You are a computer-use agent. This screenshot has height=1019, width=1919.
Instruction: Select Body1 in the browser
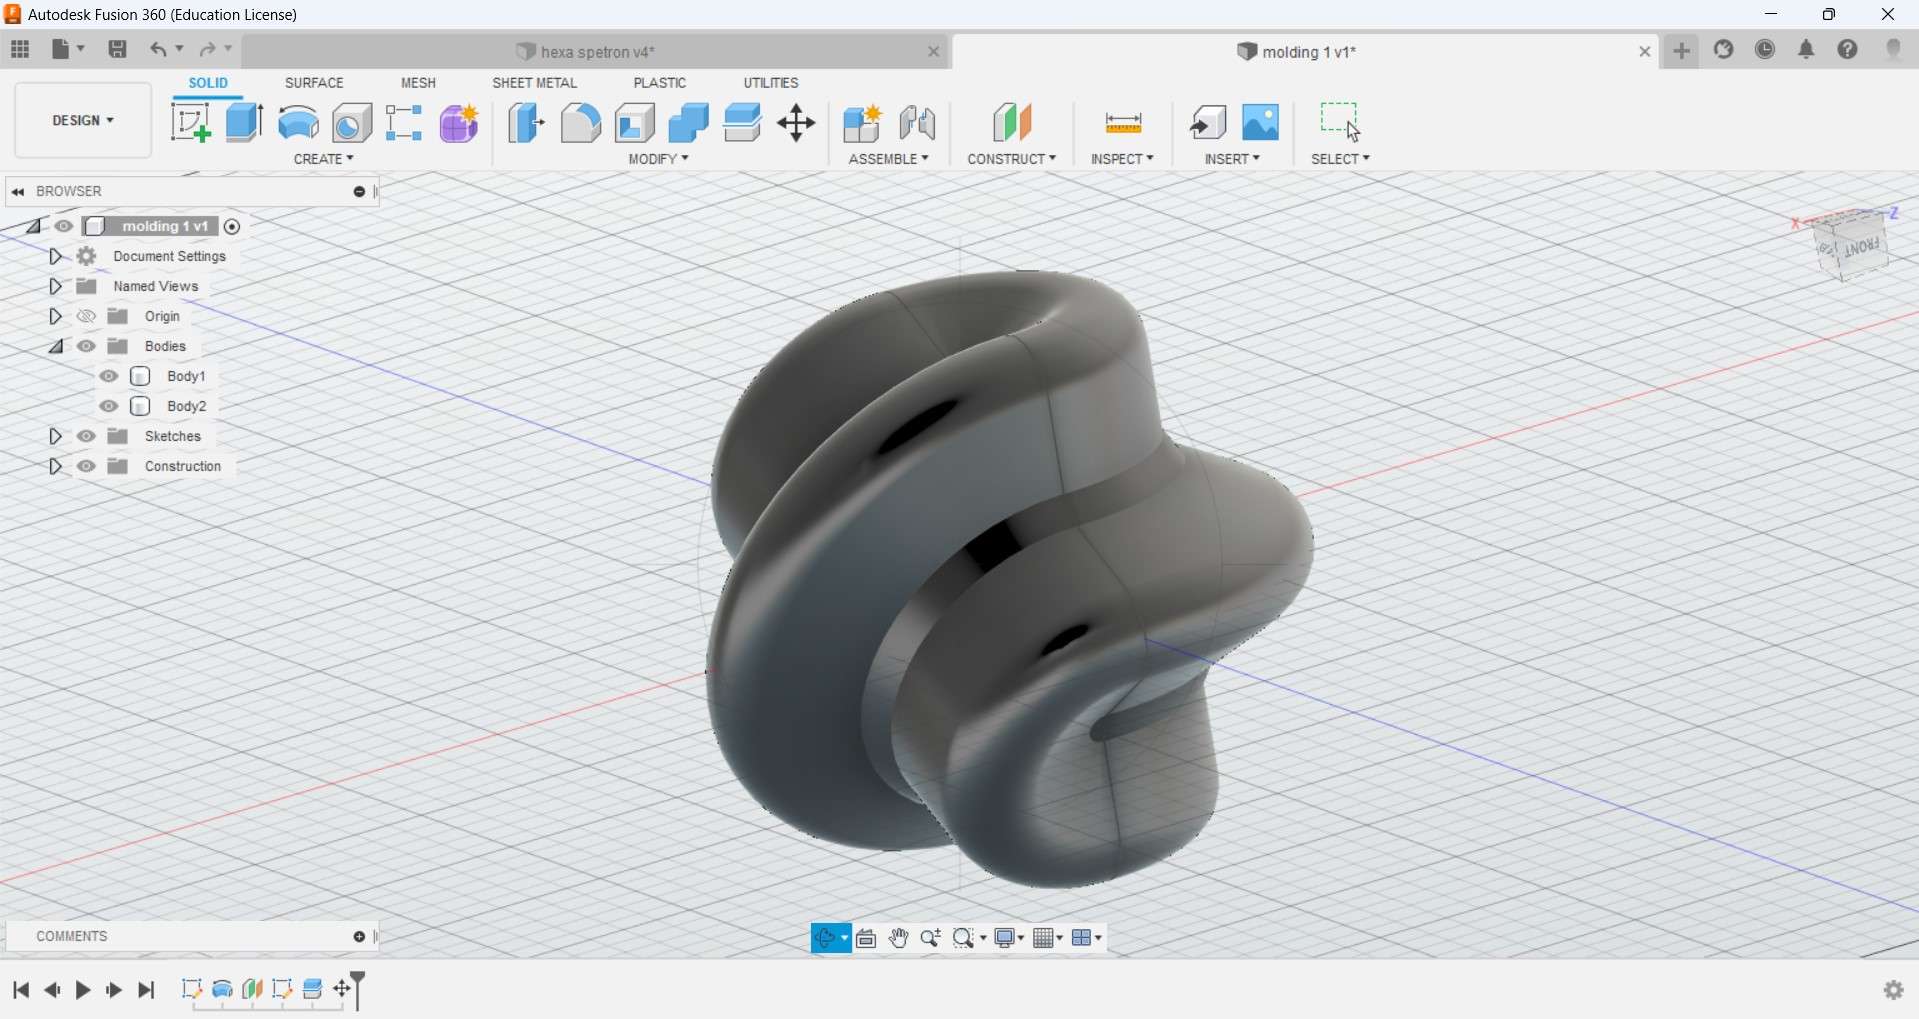coord(186,377)
